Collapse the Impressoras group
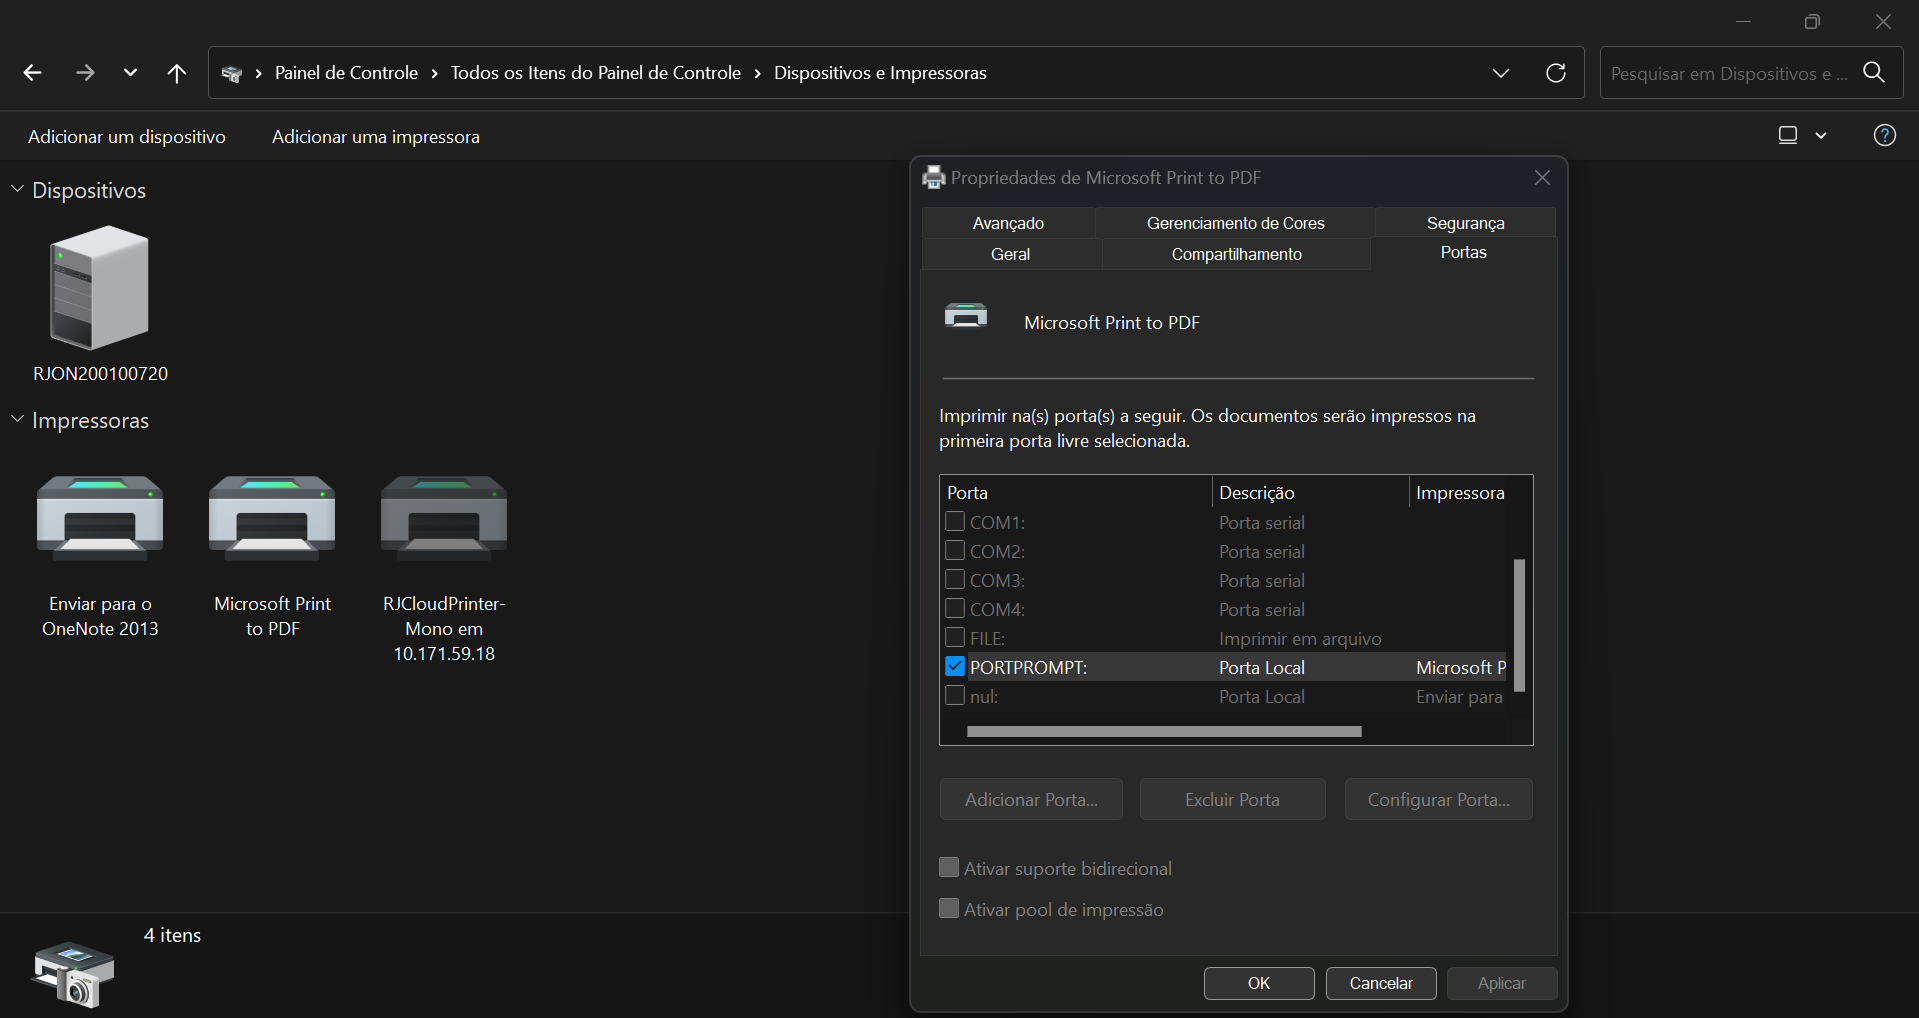Image resolution: width=1919 pixels, height=1018 pixels. click(17, 419)
